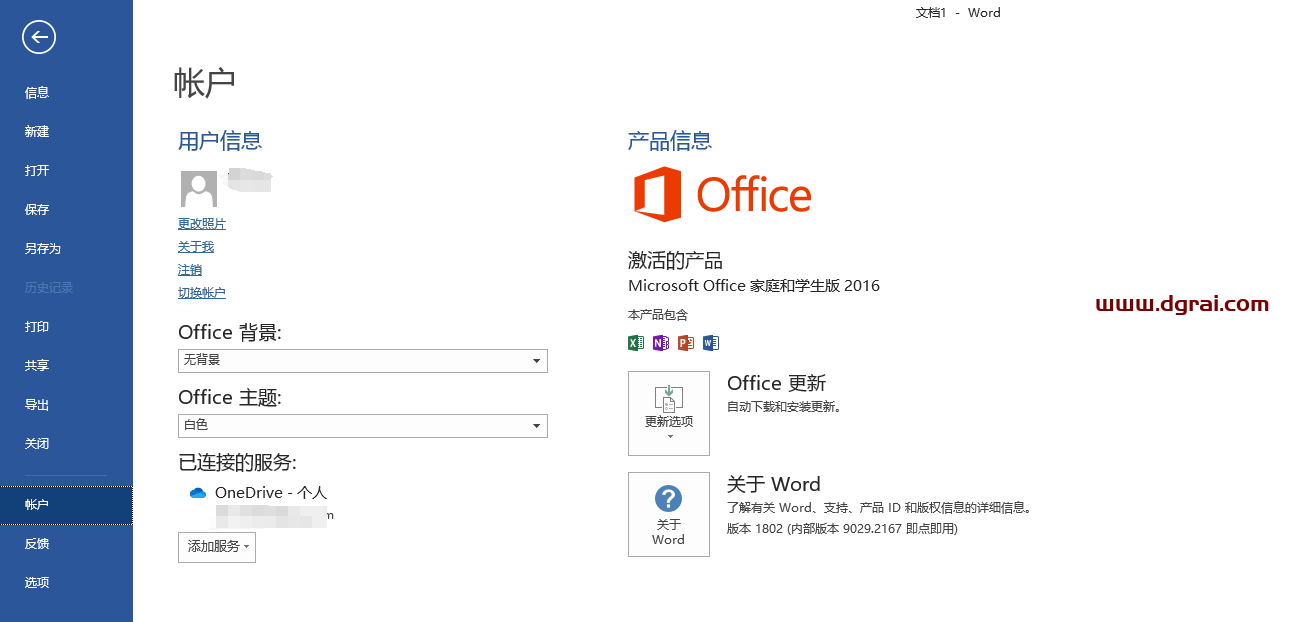Open the Office 背景 dropdown

(x=362, y=360)
